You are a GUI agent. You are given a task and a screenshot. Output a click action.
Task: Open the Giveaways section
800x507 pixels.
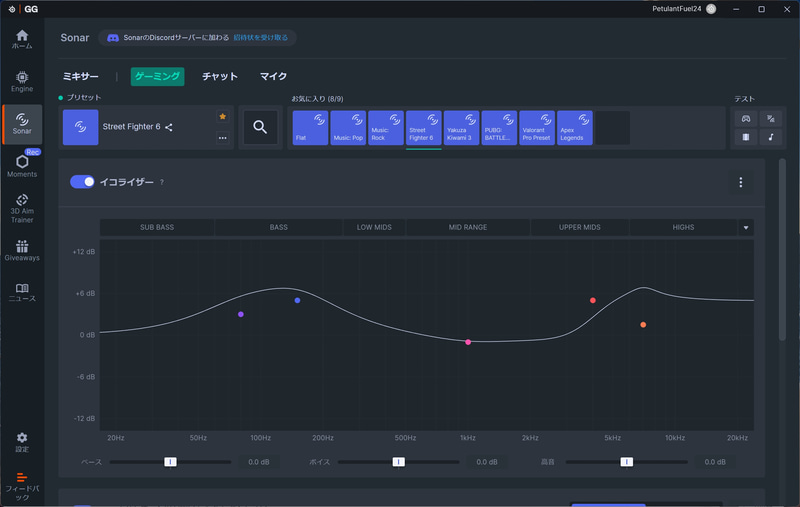pos(22,251)
